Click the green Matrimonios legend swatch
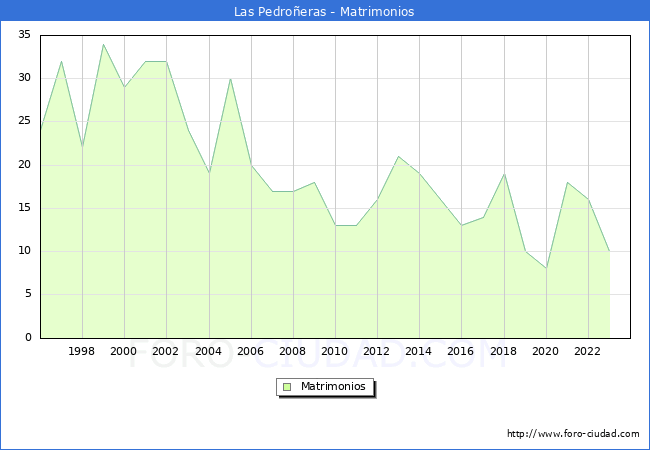This screenshot has width=650, height=450. pos(287,386)
